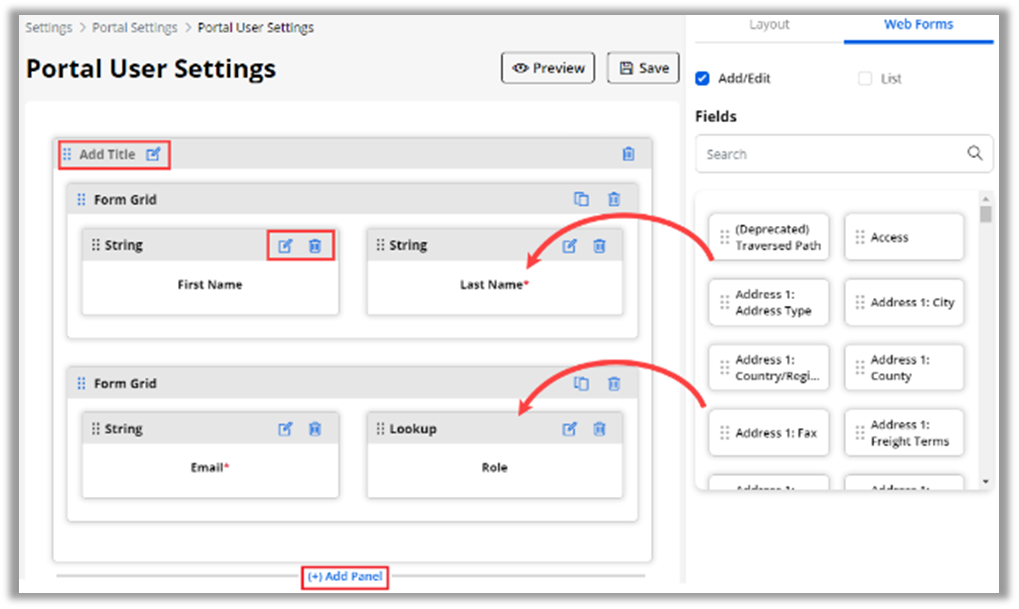1019x609 pixels.
Task: Edit the First Name string field
Action: (285, 245)
